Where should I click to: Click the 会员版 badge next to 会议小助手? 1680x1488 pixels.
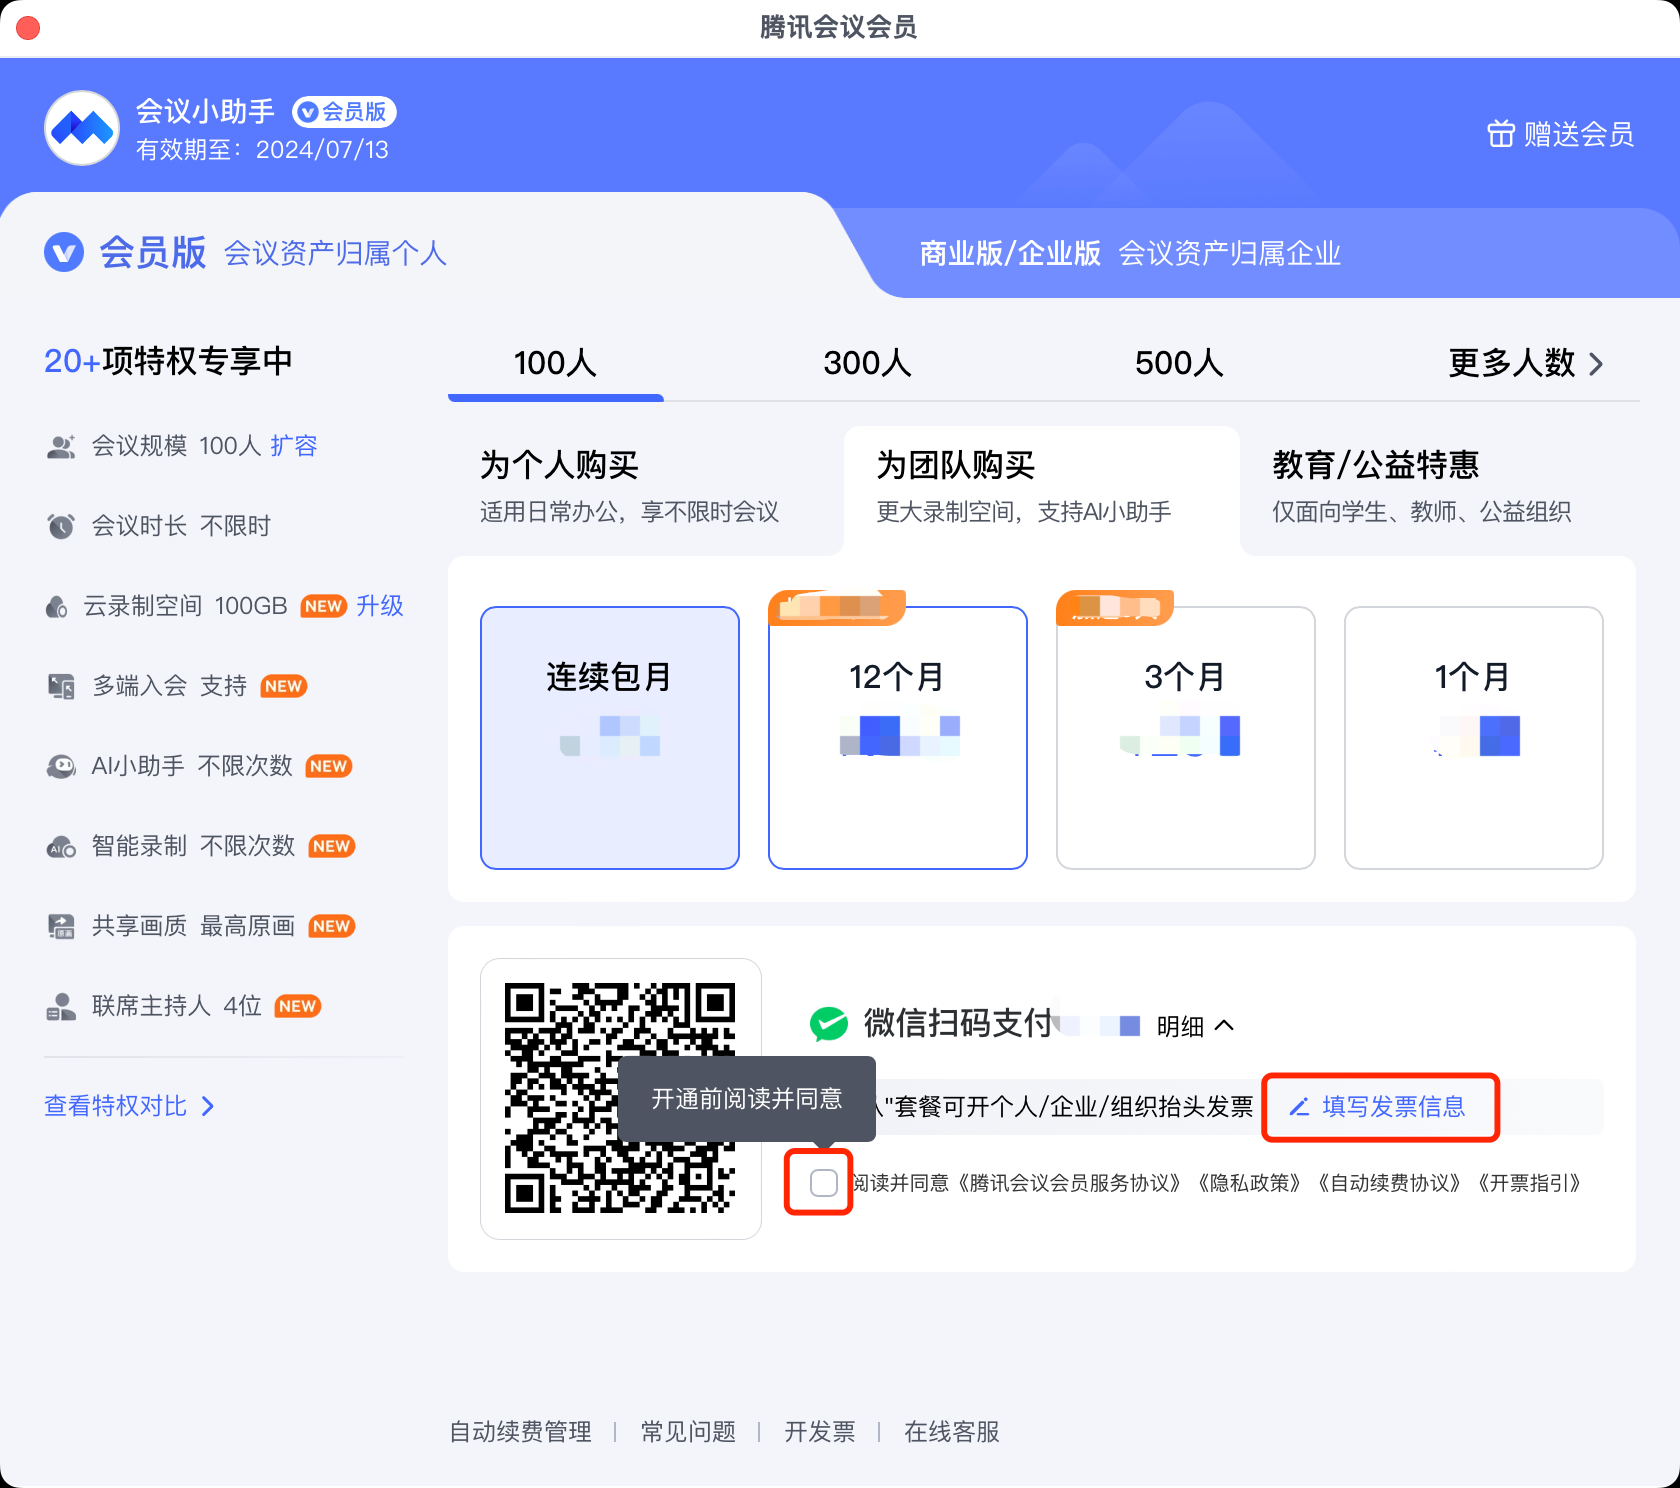pyautogui.click(x=344, y=112)
